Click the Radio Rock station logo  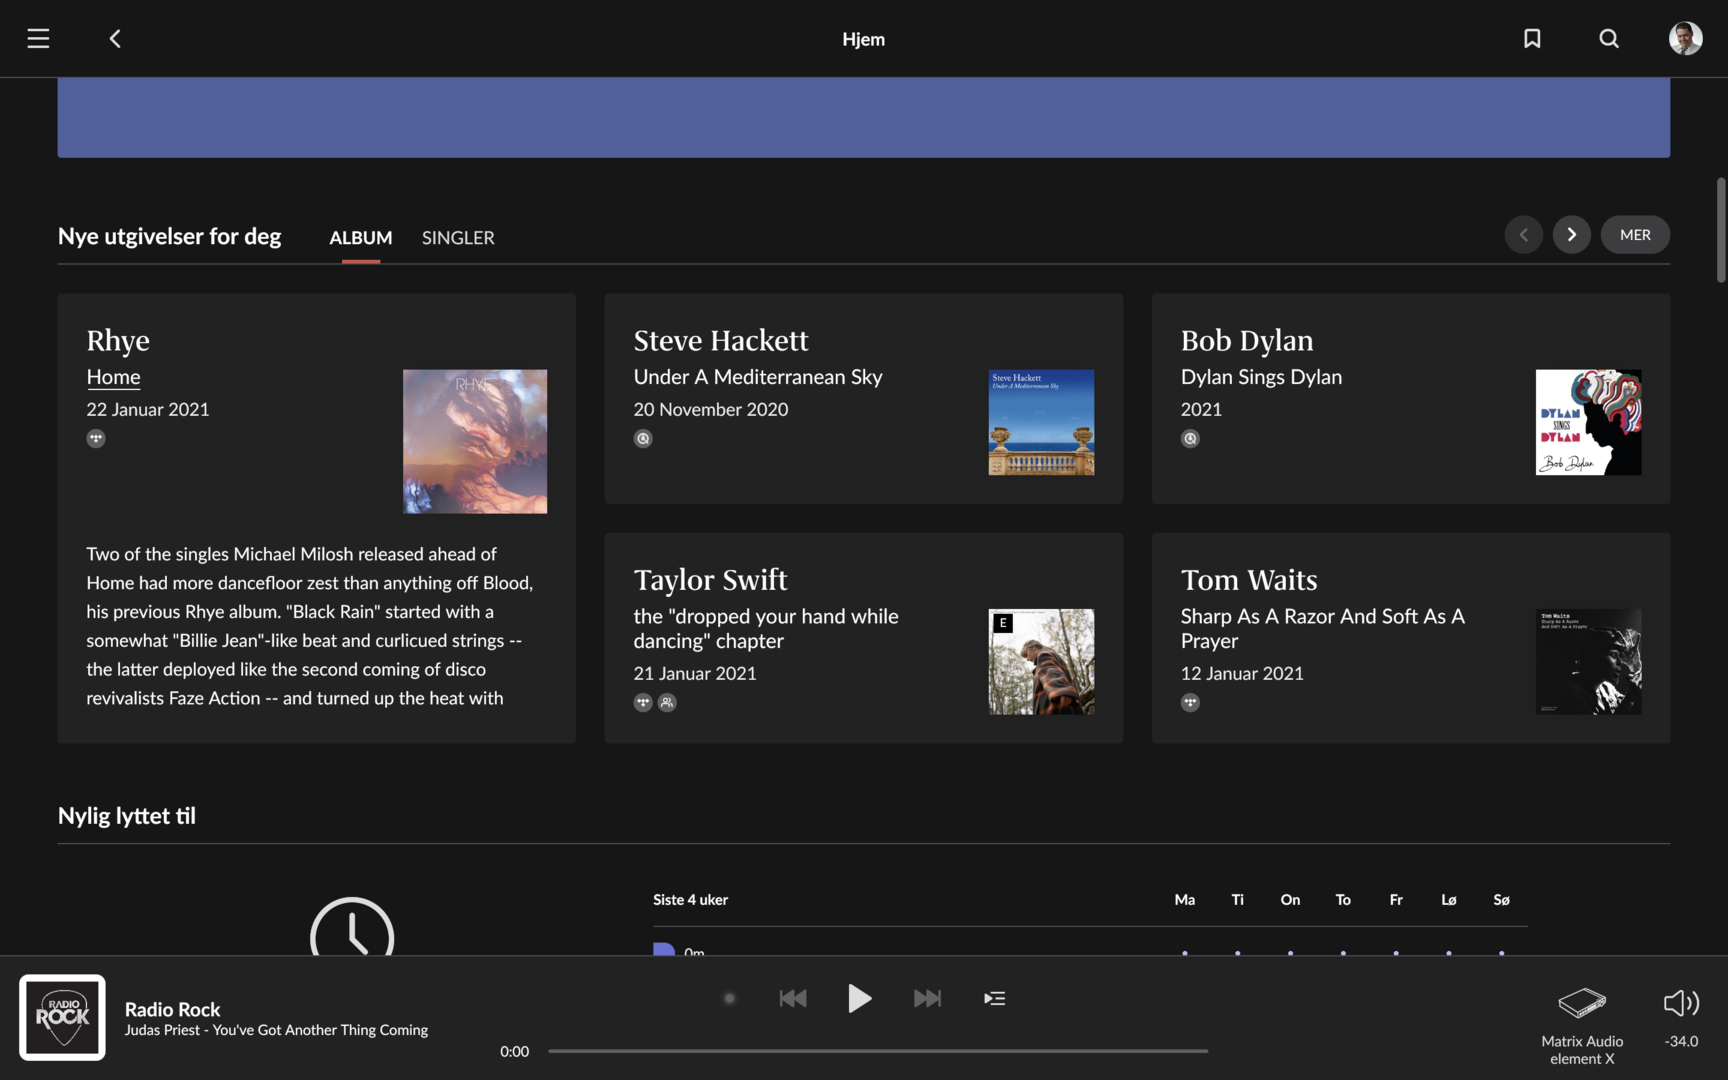(62, 1017)
